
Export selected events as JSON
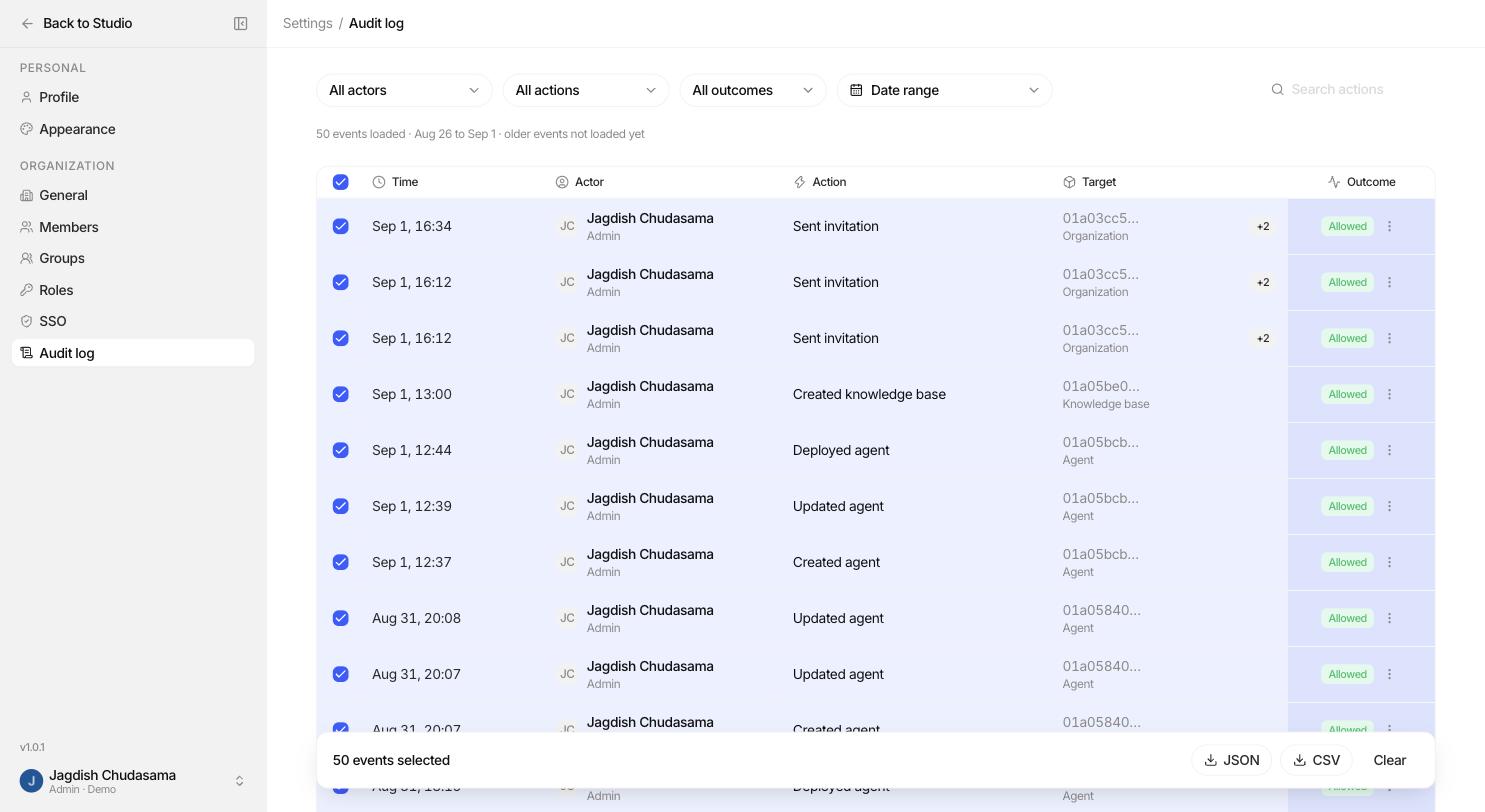click(1232, 760)
